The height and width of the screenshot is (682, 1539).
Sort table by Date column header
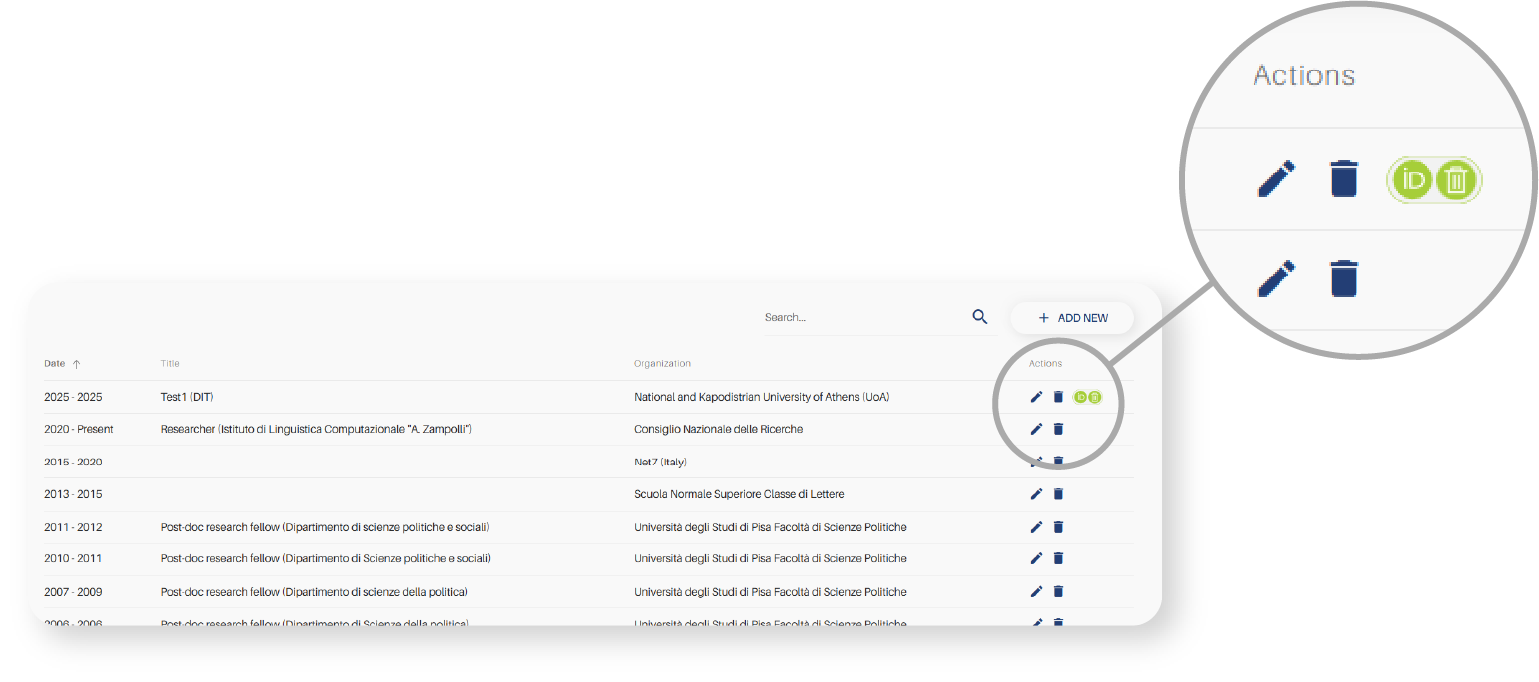55,364
